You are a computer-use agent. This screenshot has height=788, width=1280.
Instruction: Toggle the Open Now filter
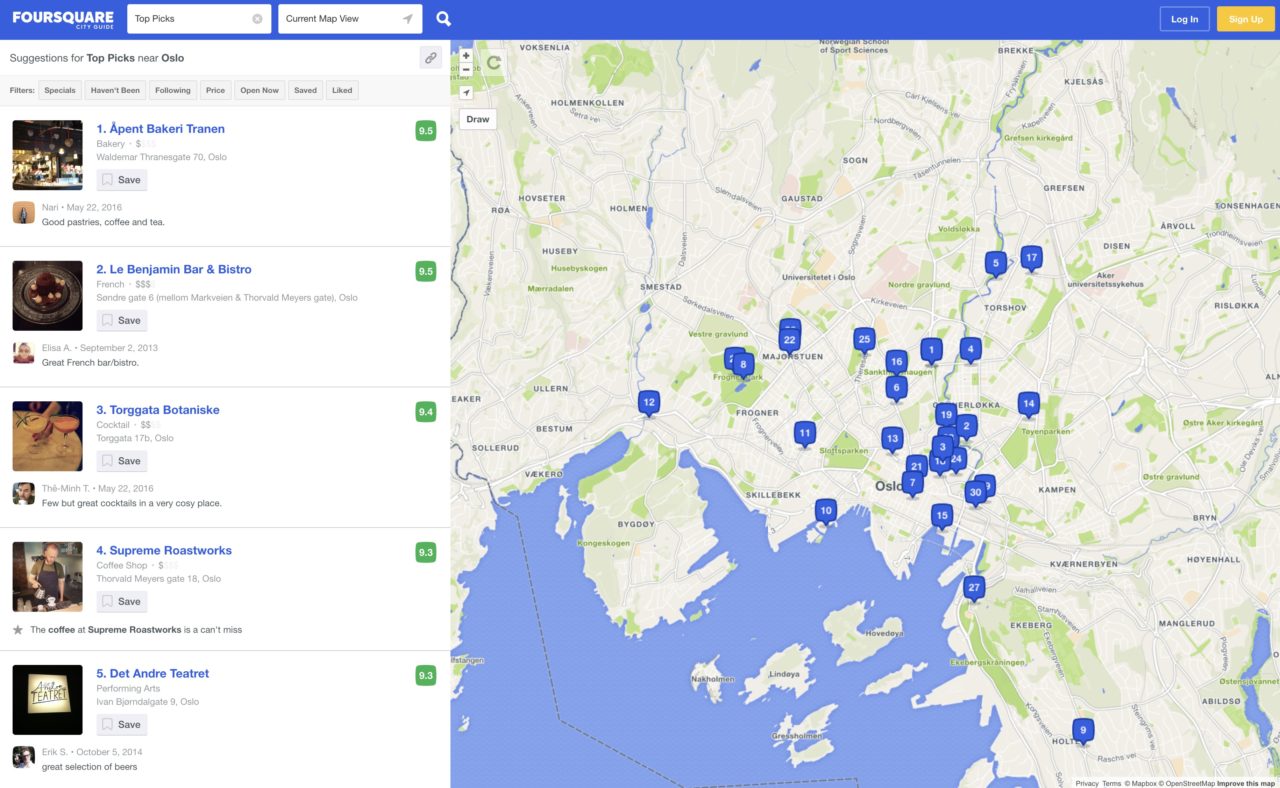[x=259, y=90]
